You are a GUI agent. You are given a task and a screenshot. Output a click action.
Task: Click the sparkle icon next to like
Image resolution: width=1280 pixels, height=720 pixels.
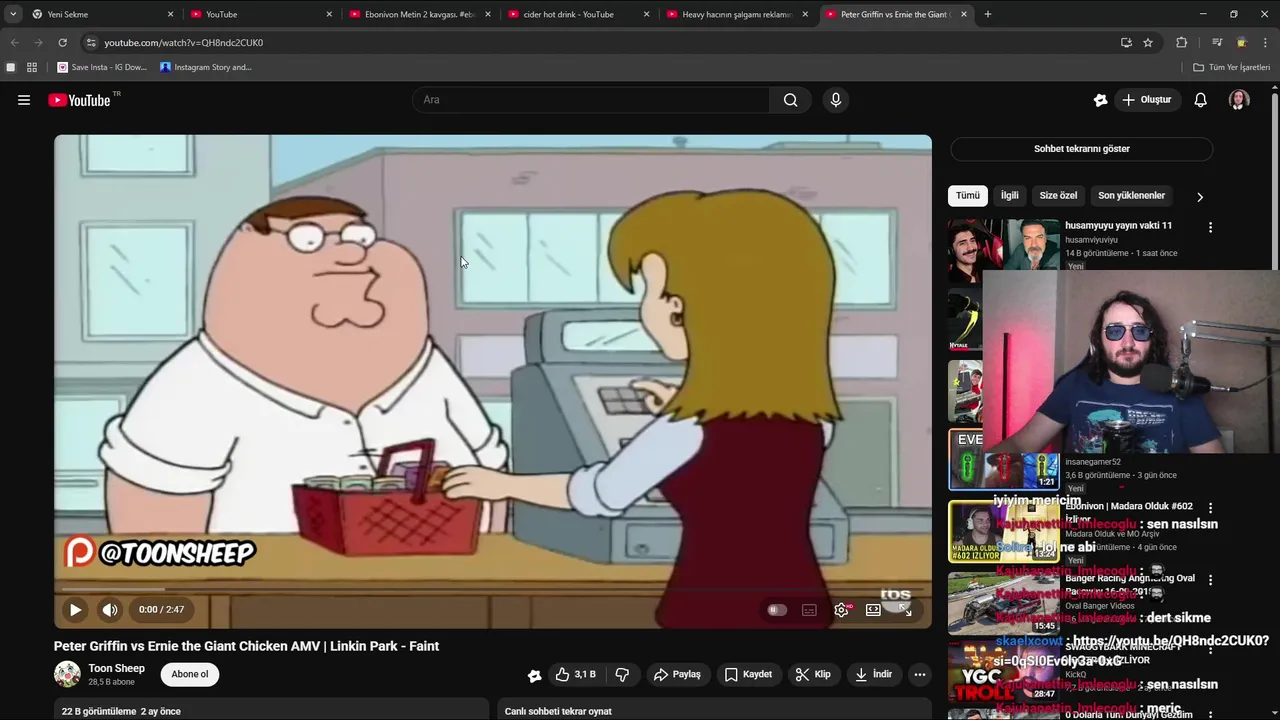(535, 675)
